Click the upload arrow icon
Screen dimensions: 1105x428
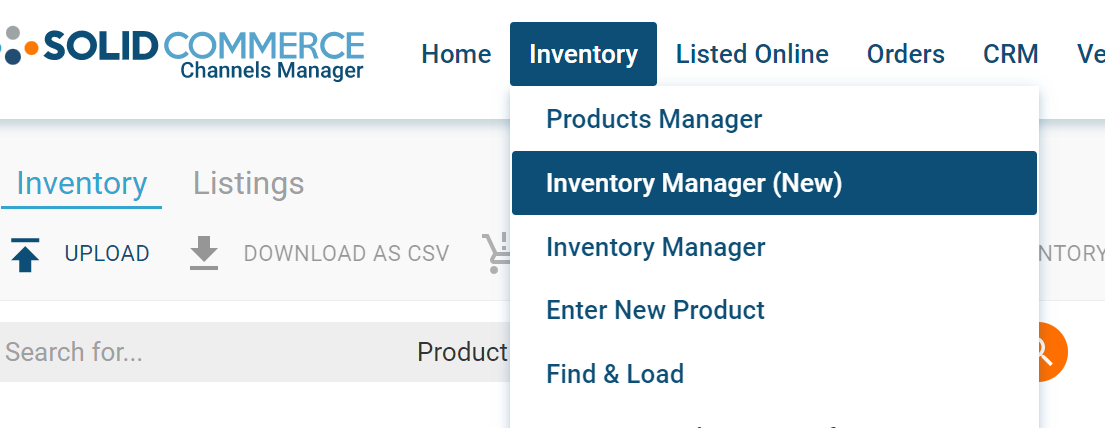click(x=25, y=255)
